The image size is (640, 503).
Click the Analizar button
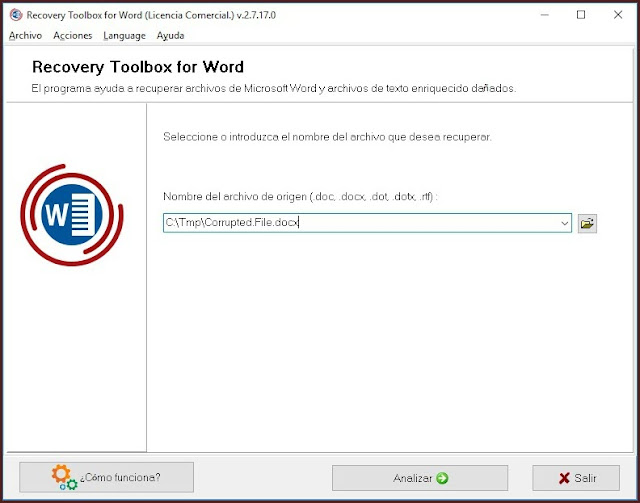420,478
